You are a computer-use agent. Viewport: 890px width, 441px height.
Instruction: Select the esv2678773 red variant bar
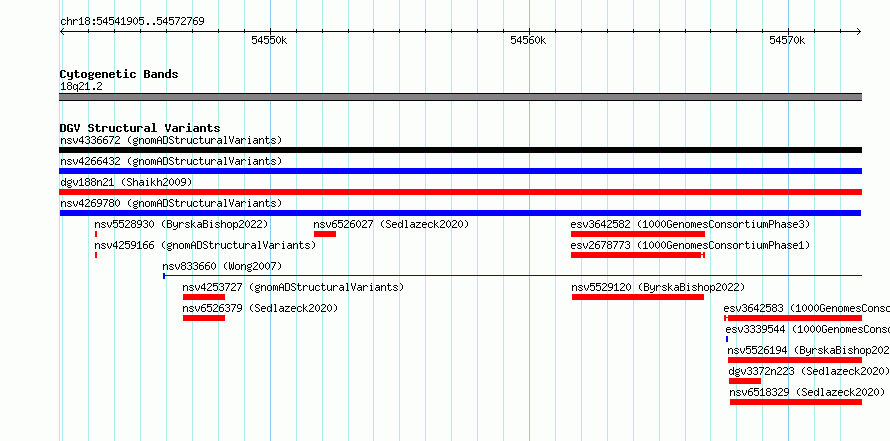point(638,255)
